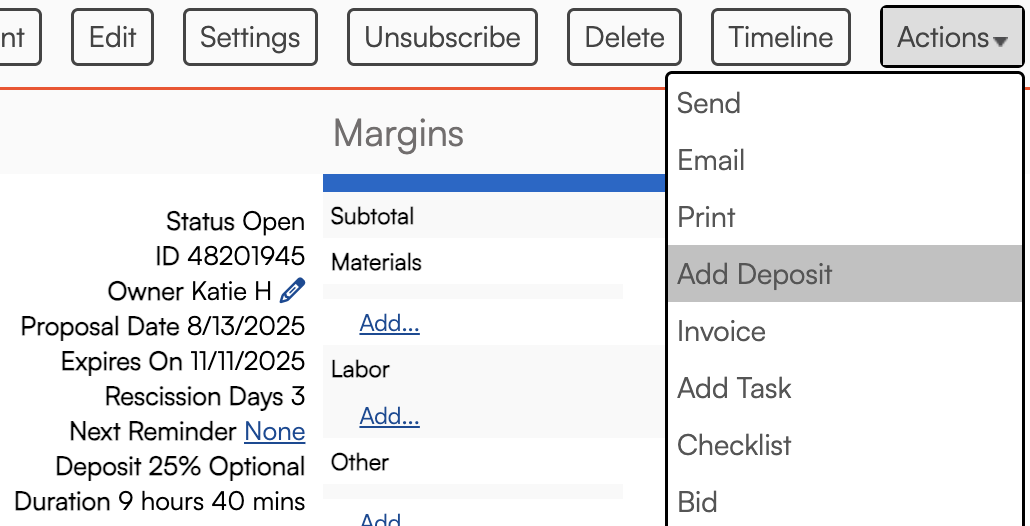The width and height of the screenshot is (1030, 526).
Task: Collapse the Actions dropdown
Action: 952,38
